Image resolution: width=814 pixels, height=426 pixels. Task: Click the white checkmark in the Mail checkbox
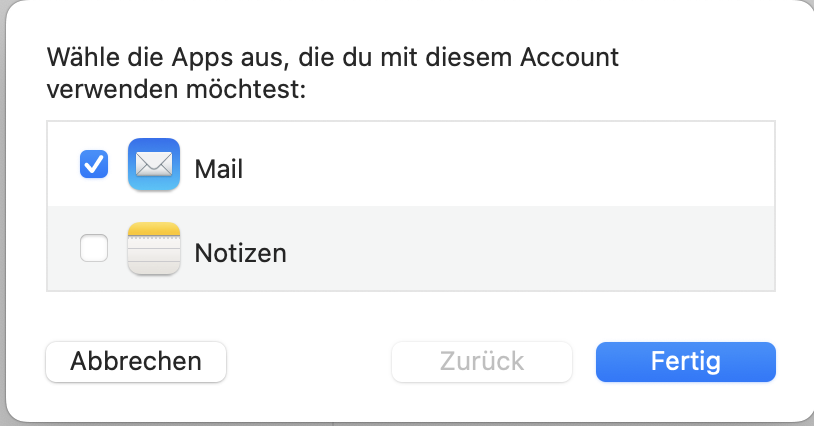coord(94,164)
